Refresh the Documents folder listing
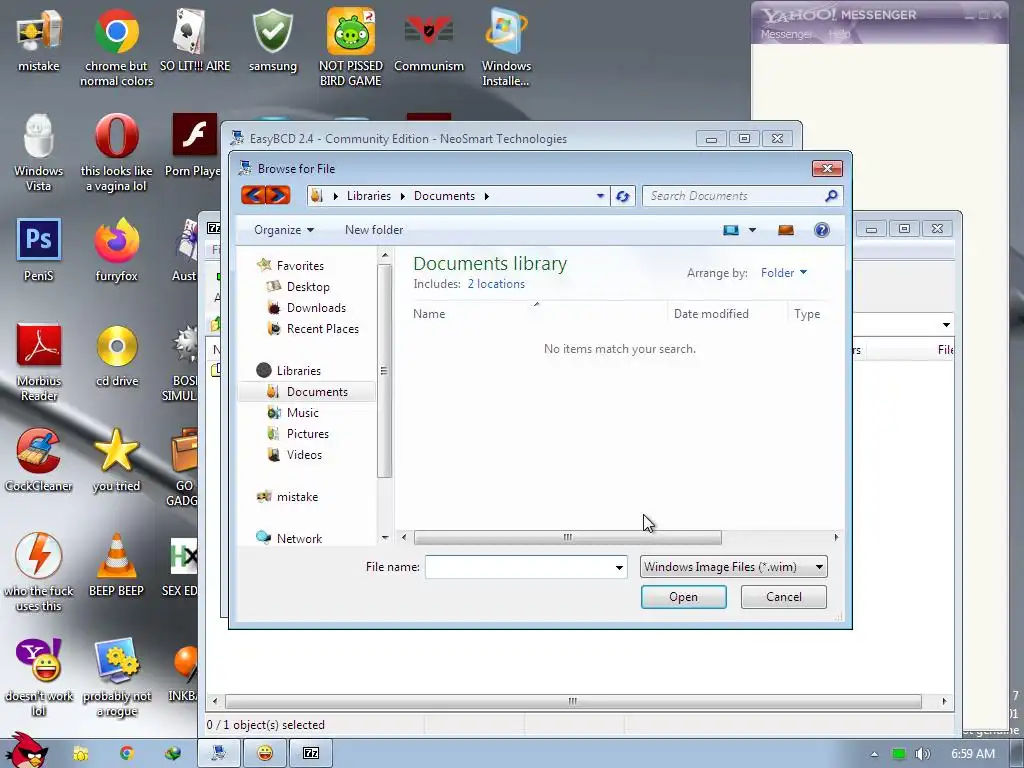1024x768 pixels. [622, 196]
